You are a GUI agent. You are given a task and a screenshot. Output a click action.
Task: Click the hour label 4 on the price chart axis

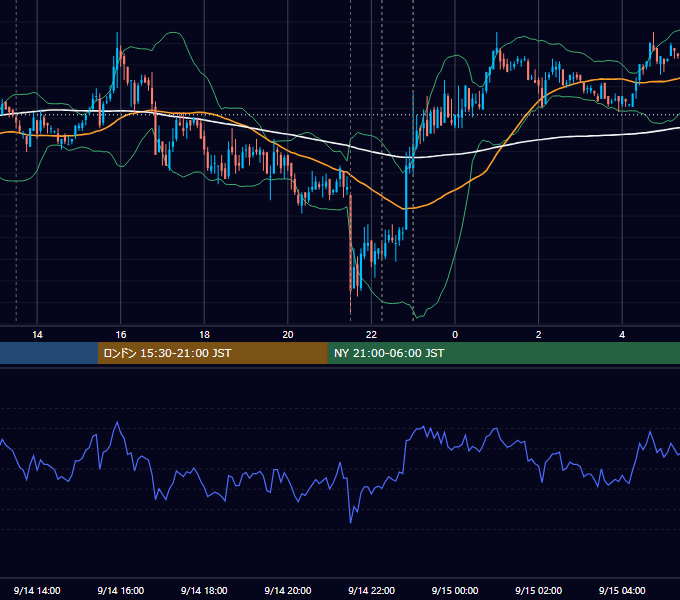click(x=622, y=335)
